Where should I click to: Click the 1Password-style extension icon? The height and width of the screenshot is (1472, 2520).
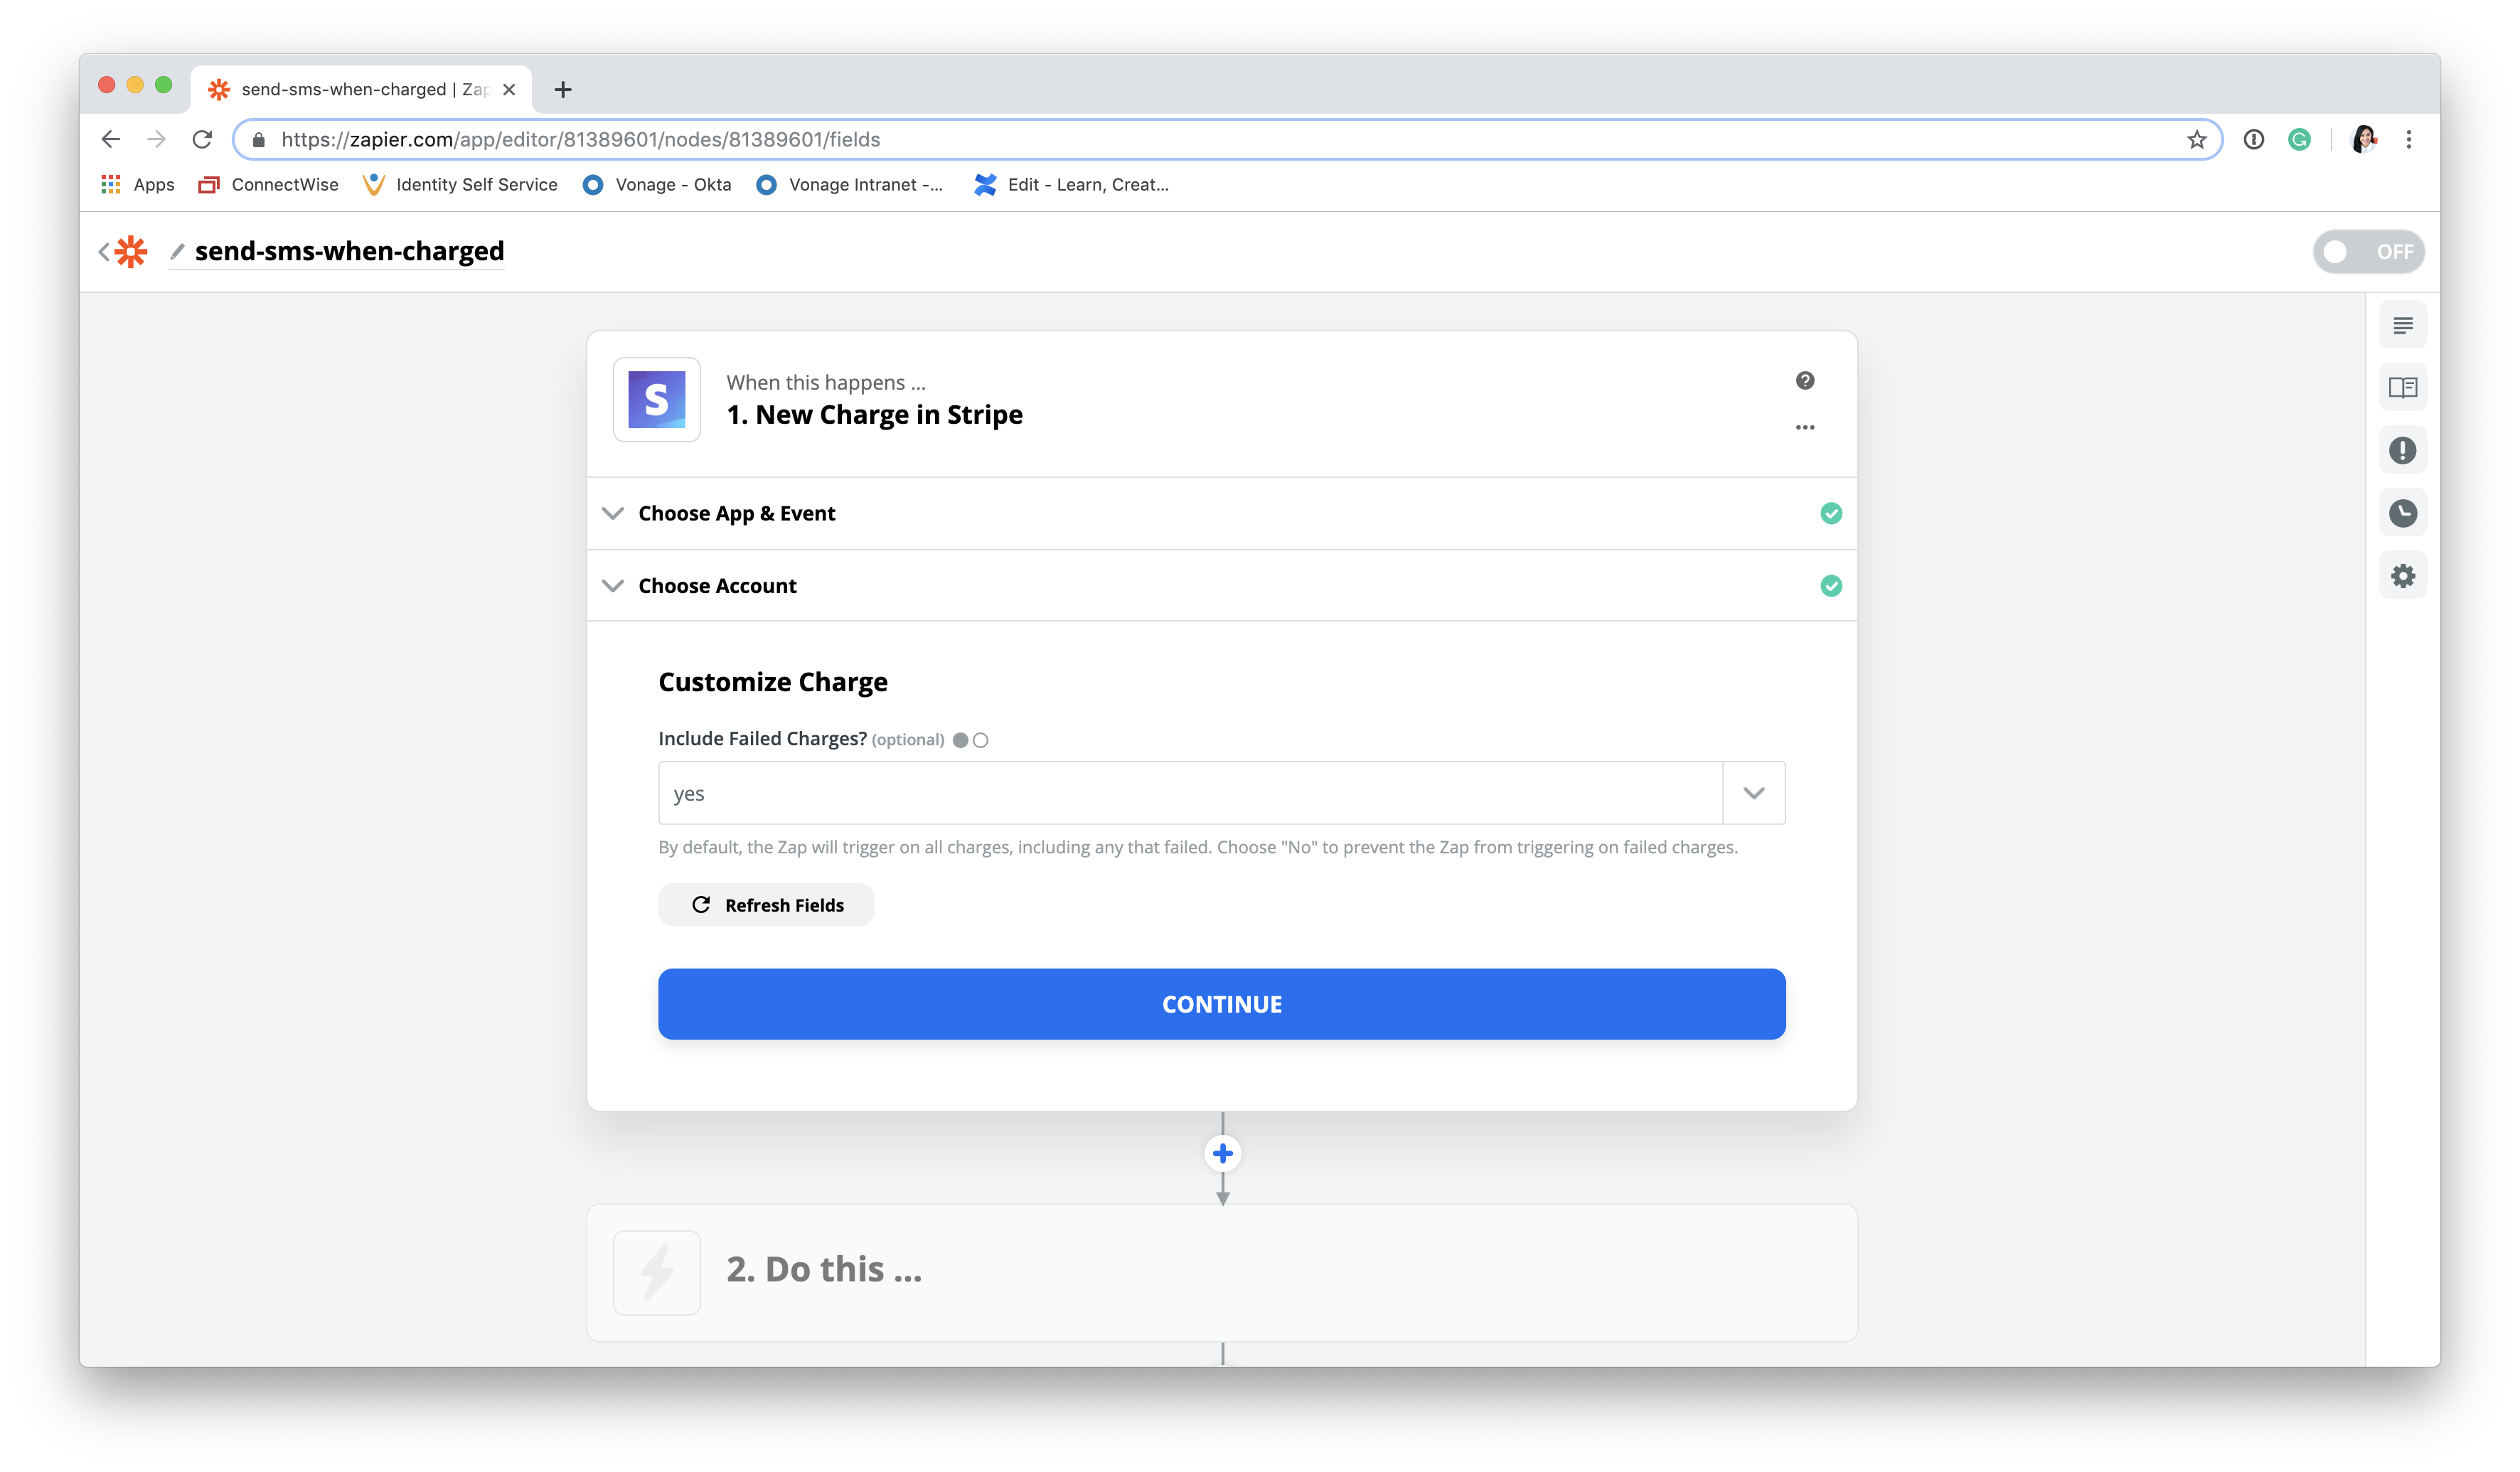2253,140
